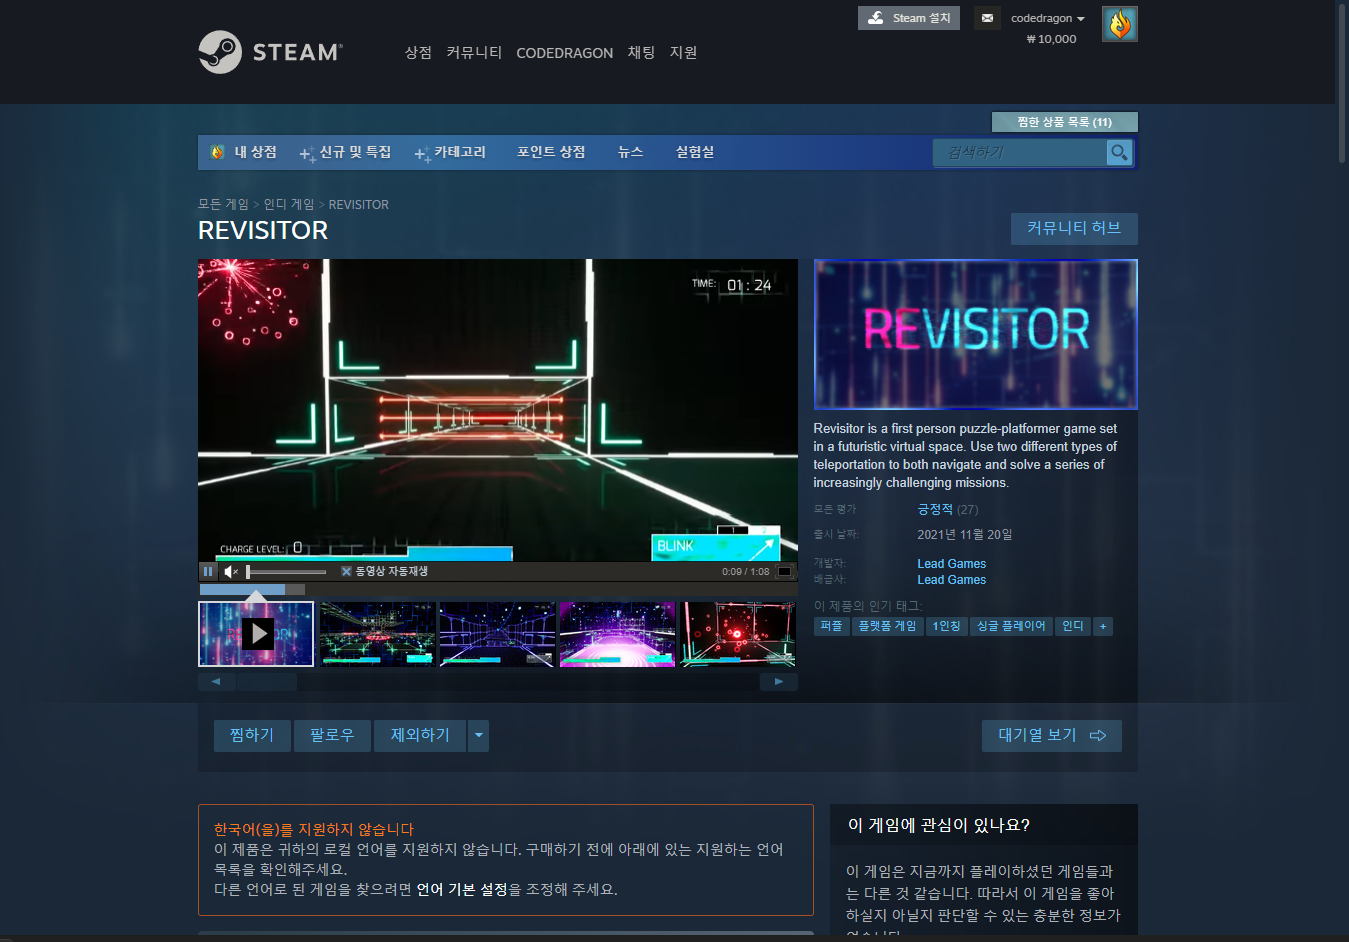Image resolution: width=1349 pixels, height=942 pixels.
Task: Open the ignore options dropdown arrow
Action: tap(479, 735)
